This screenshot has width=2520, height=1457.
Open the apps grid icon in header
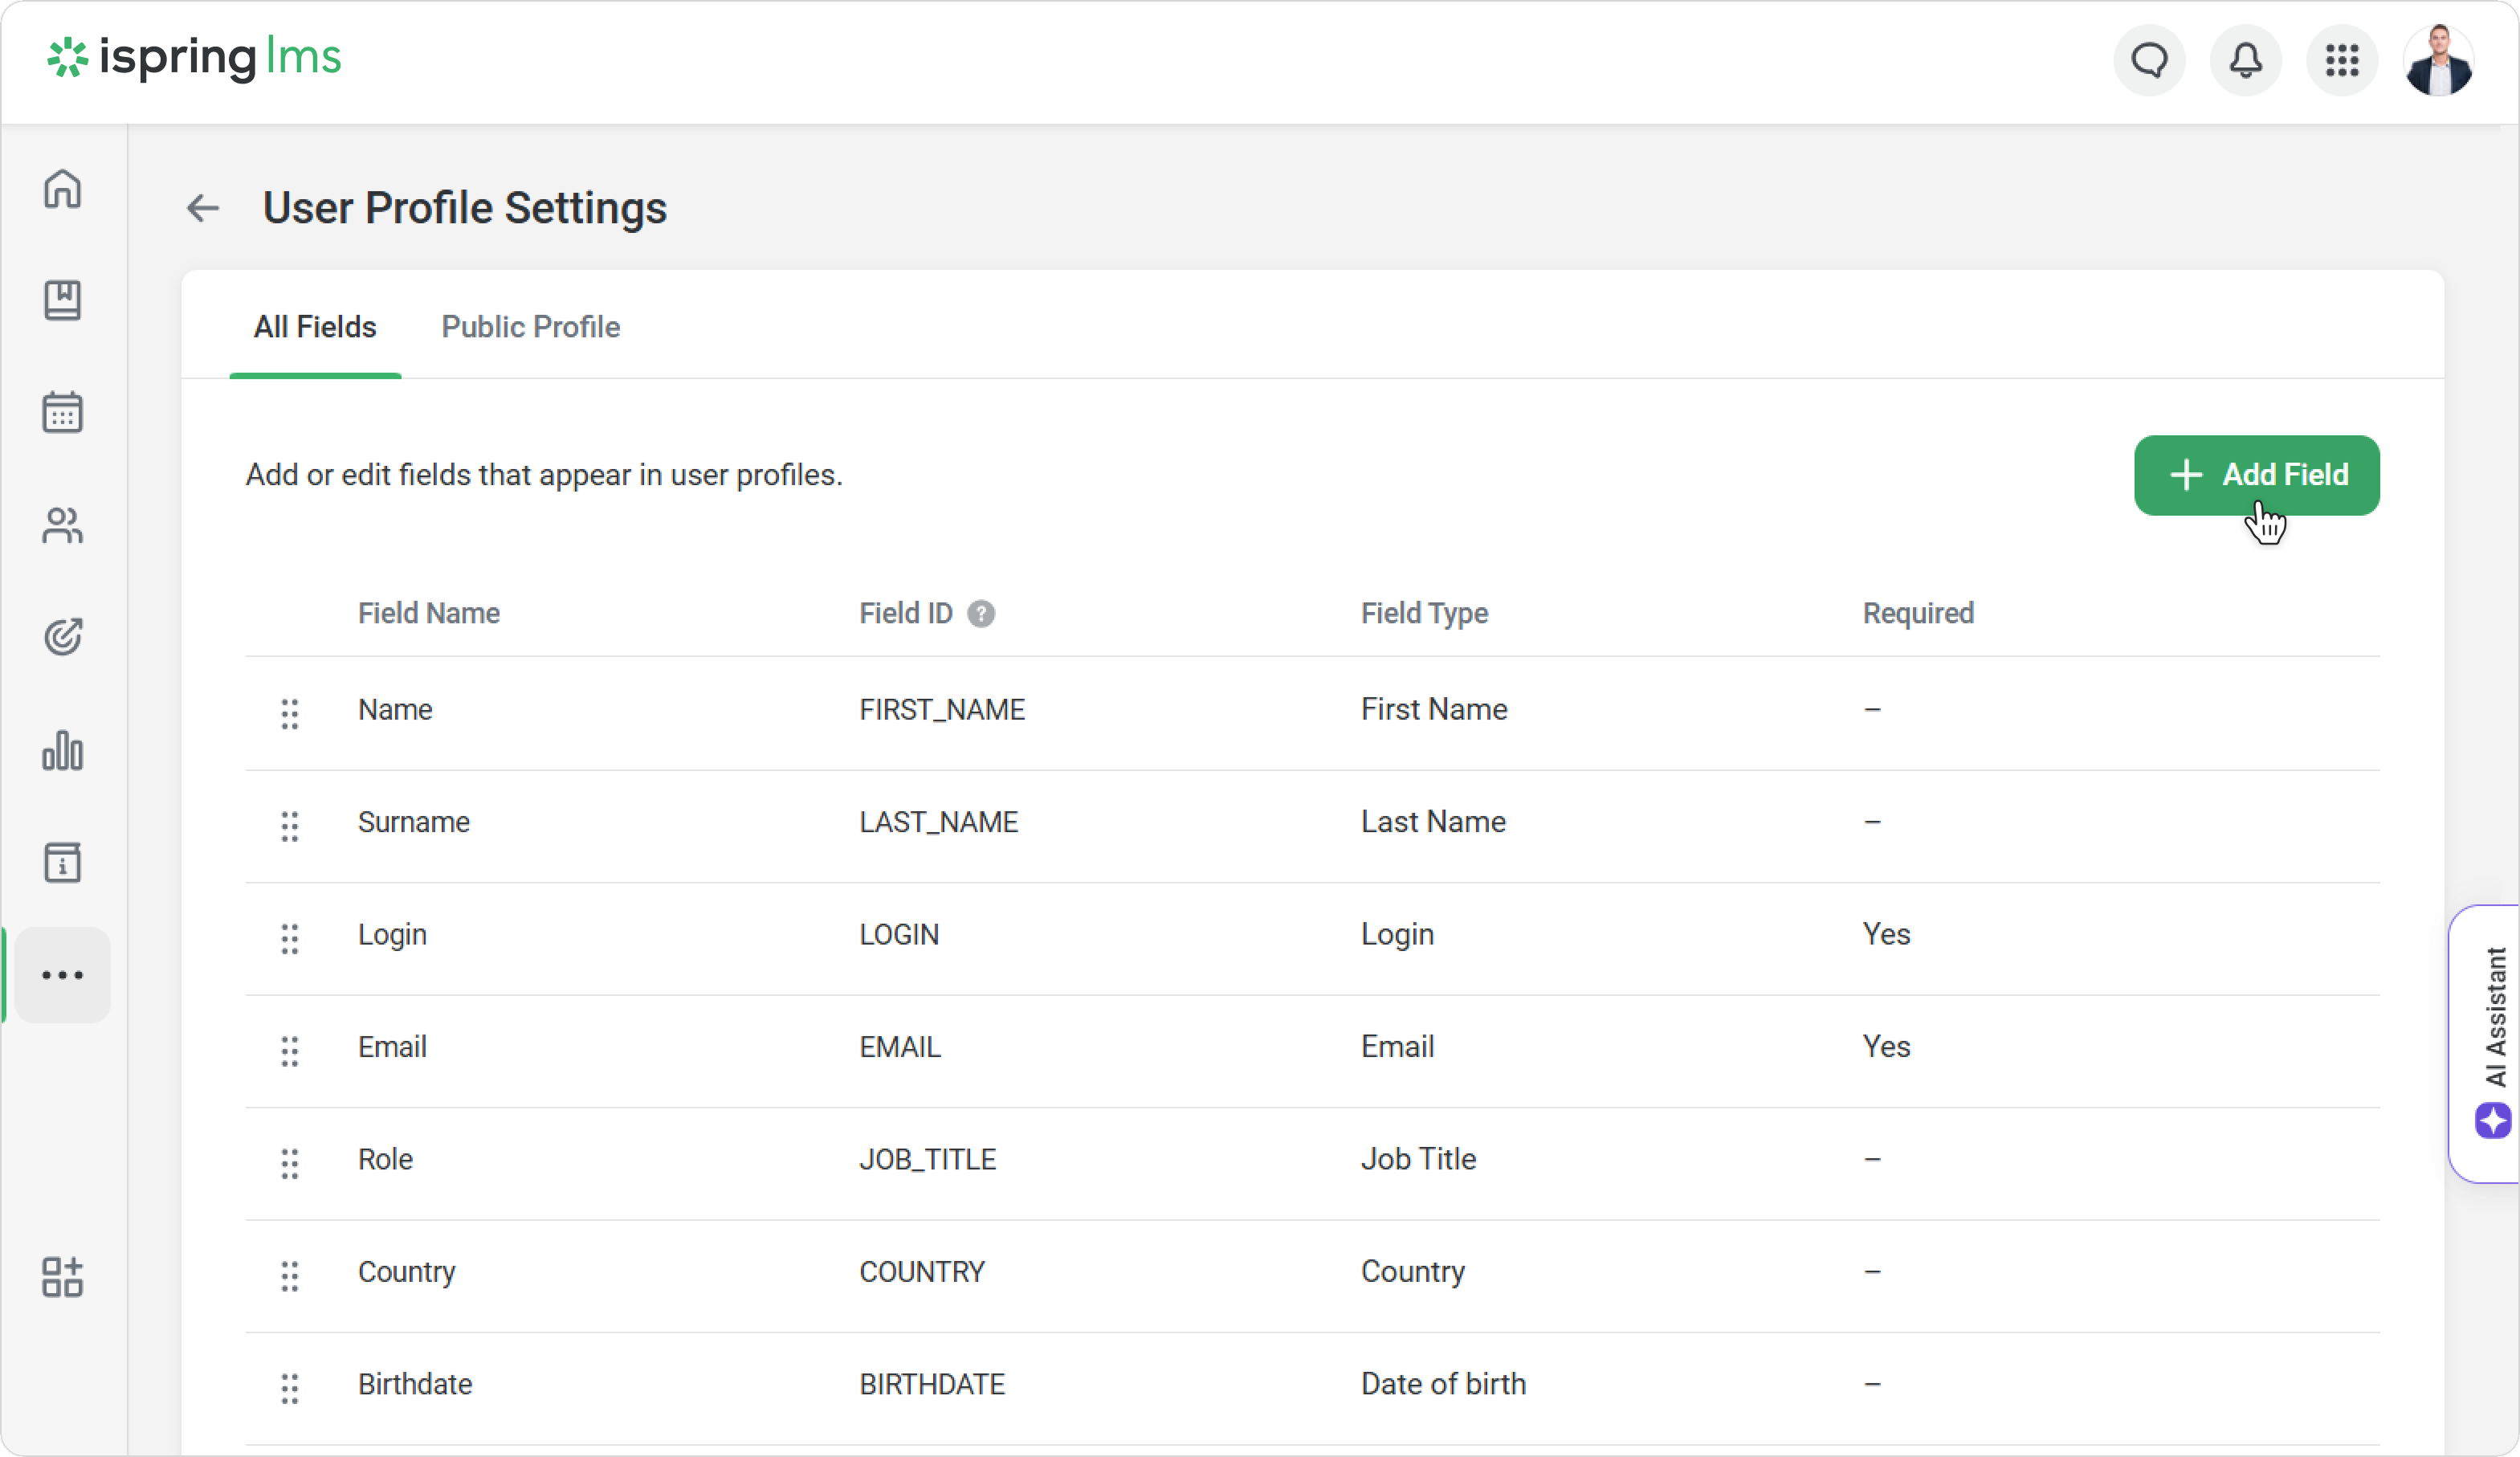click(2342, 60)
